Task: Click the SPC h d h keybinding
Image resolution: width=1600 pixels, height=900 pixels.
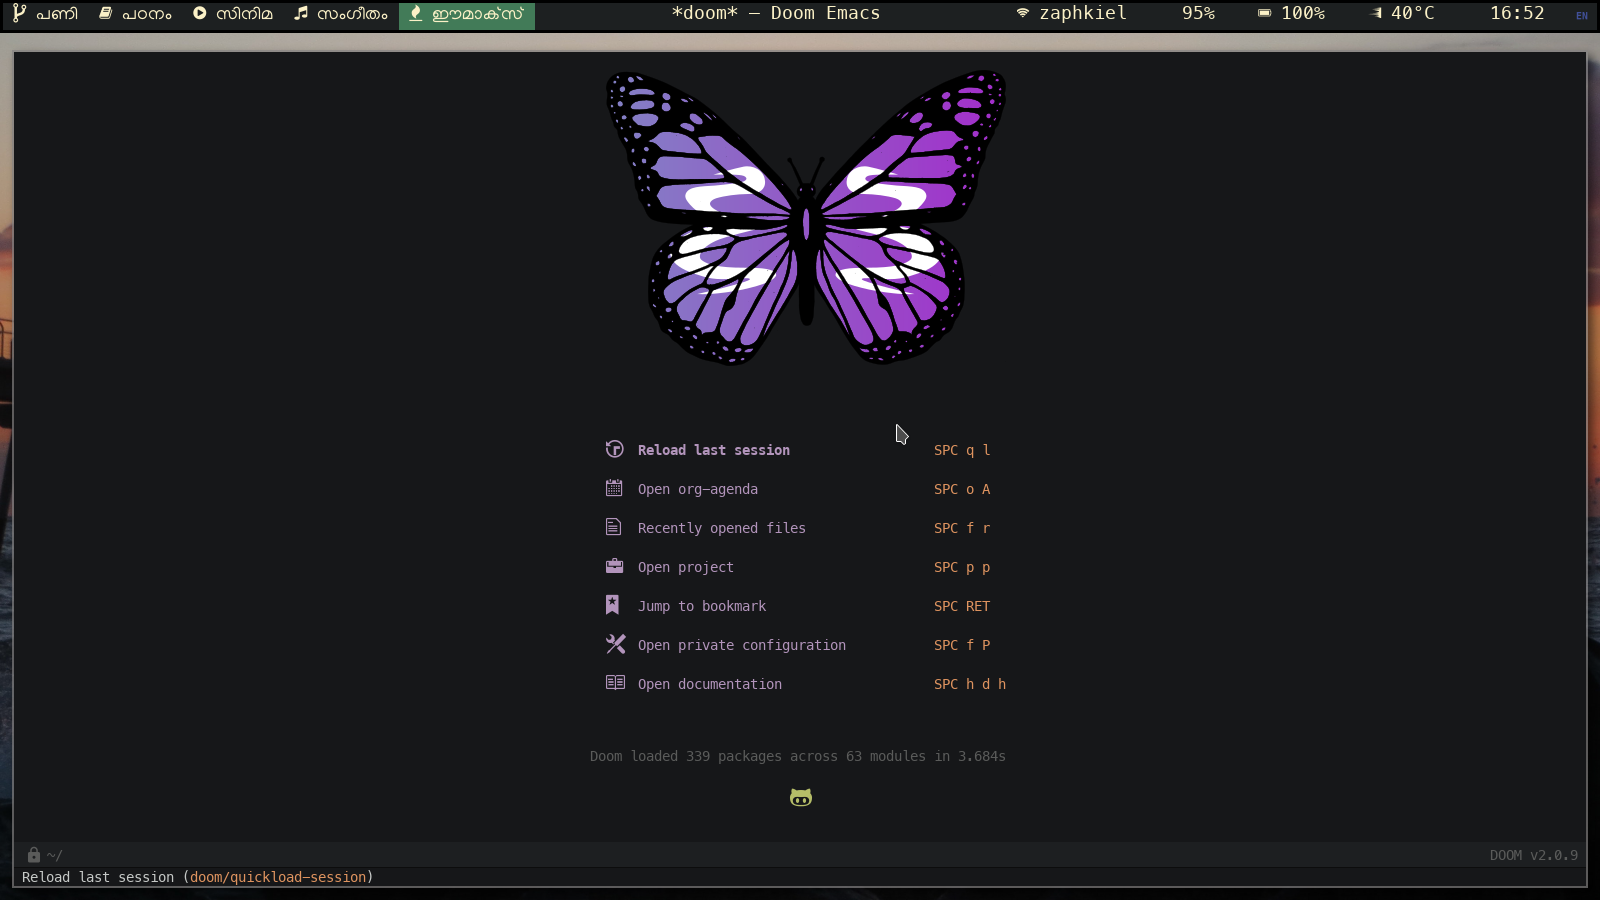Action: pyautogui.click(x=970, y=684)
